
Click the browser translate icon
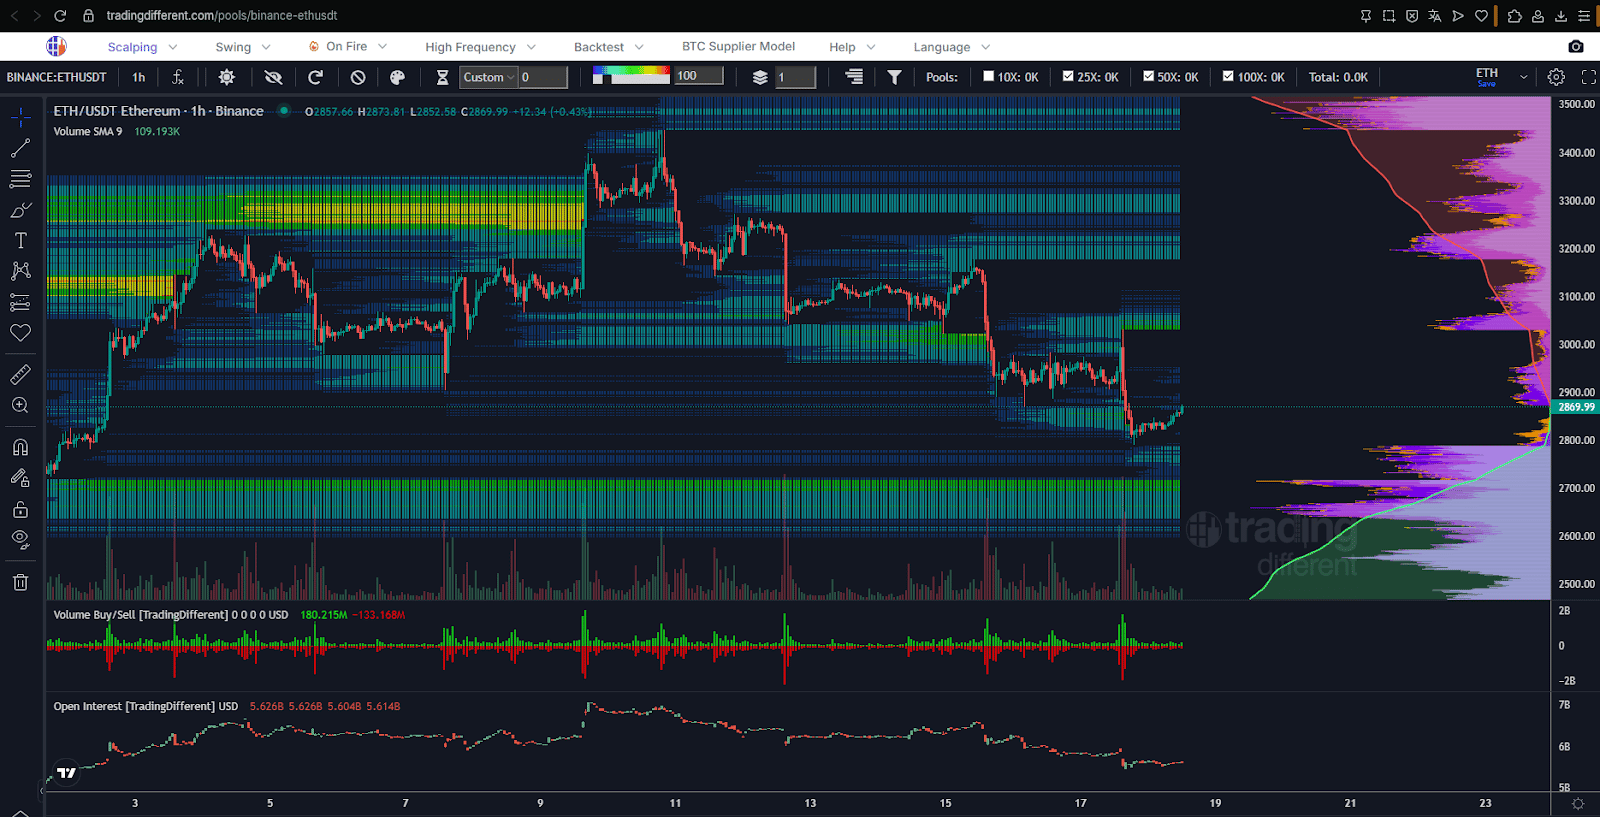tap(1435, 16)
